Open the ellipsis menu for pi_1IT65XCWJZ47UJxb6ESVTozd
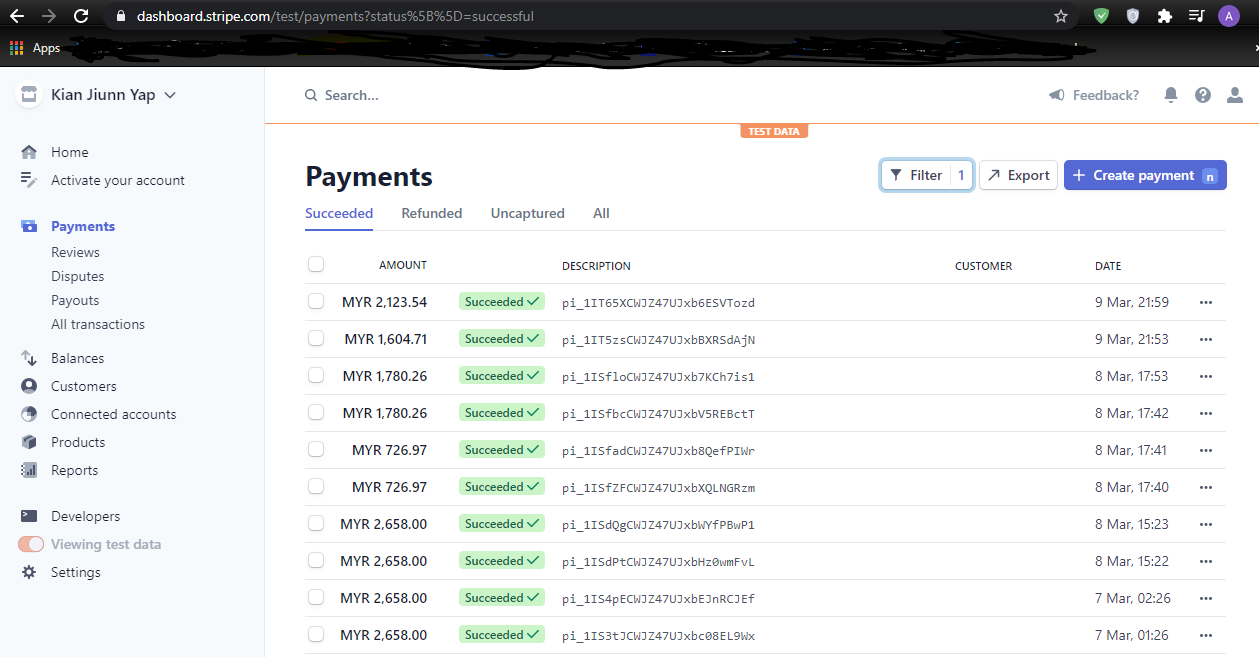 1205,302
